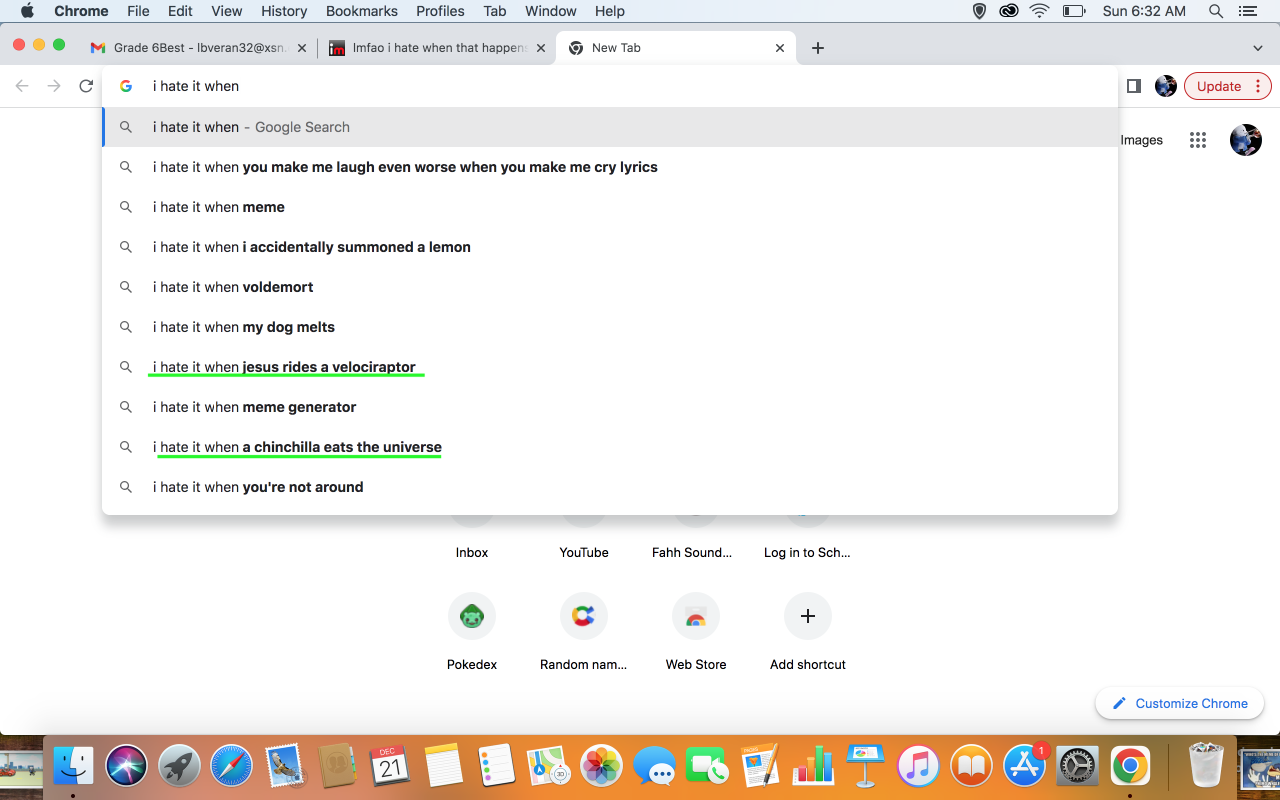This screenshot has width=1280, height=800.
Task: Open the Google apps grid icon
Action: [1198, 140]
